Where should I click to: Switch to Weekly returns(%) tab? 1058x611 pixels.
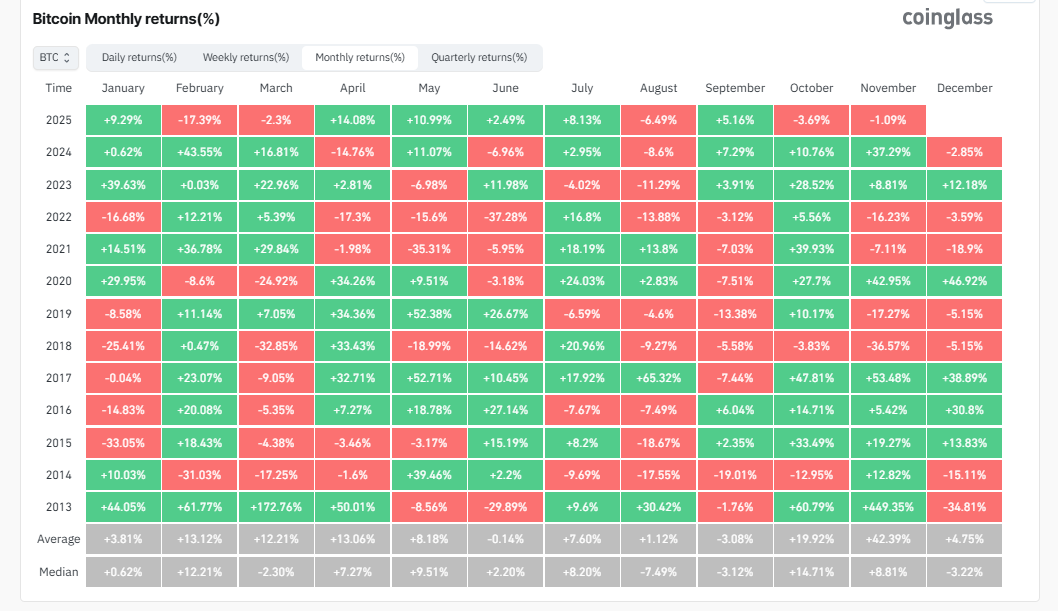245,58
